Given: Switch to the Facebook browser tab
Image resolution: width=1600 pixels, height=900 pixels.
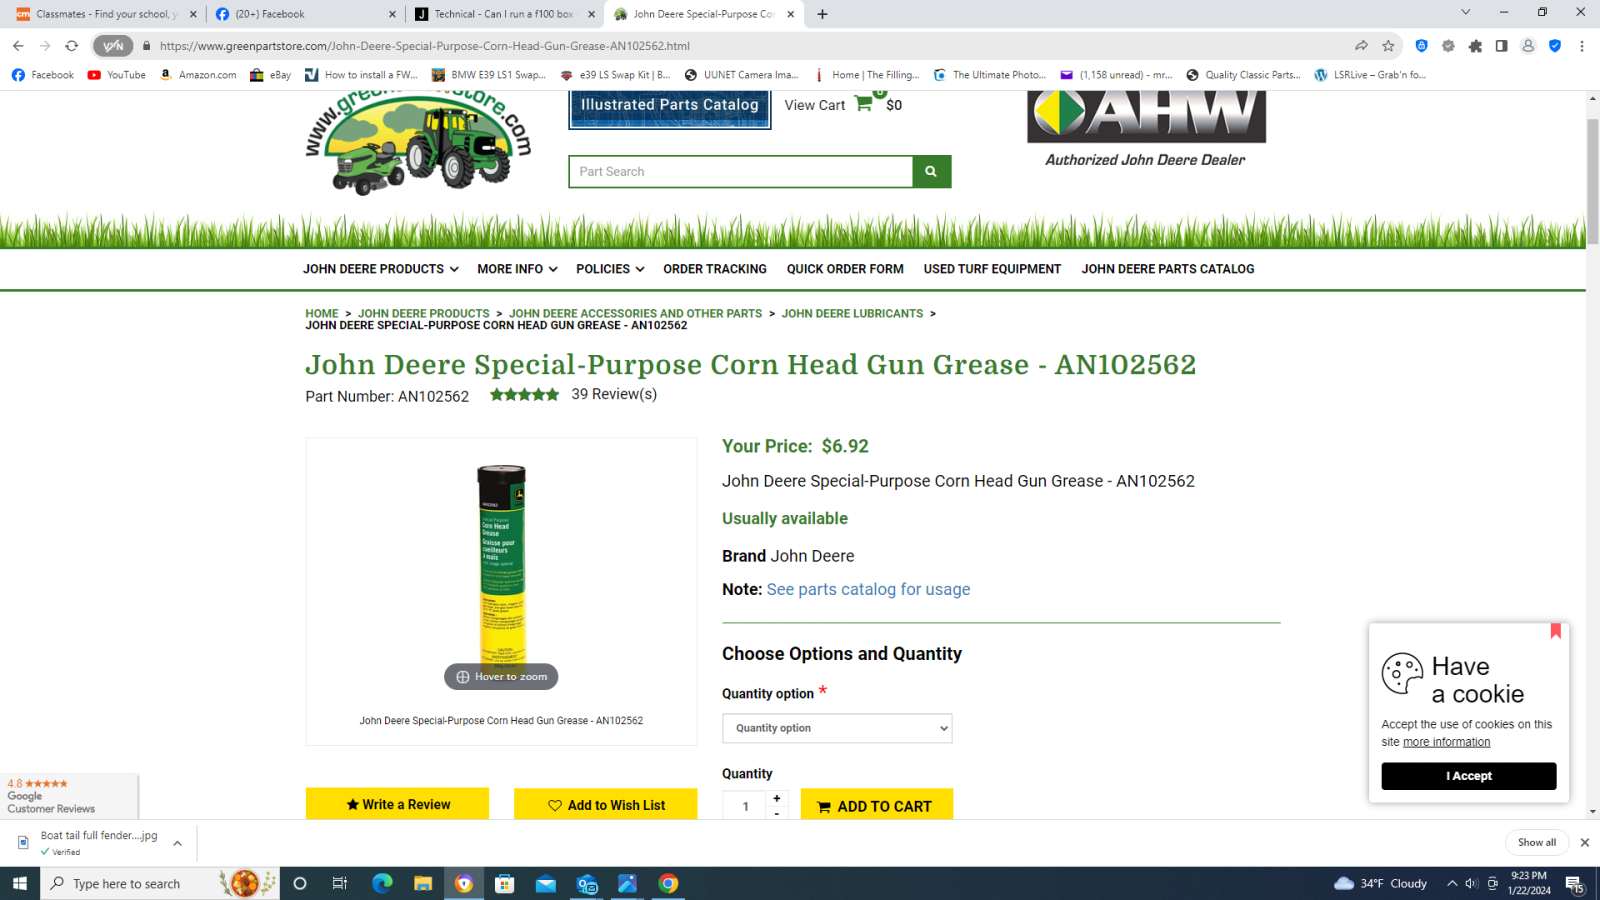Looking at the screenshot, I should (305, 14).
